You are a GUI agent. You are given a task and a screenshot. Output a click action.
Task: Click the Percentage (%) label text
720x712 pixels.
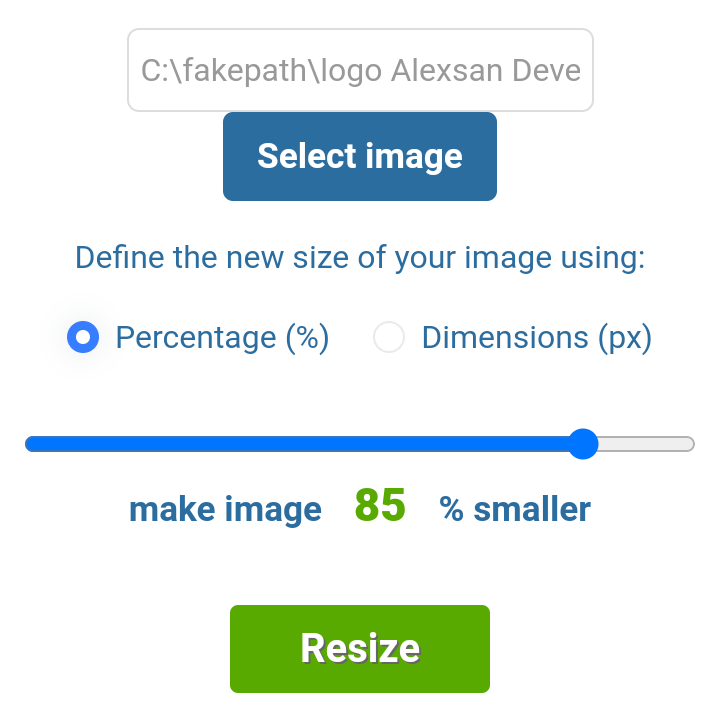click(x=222, y=337)
